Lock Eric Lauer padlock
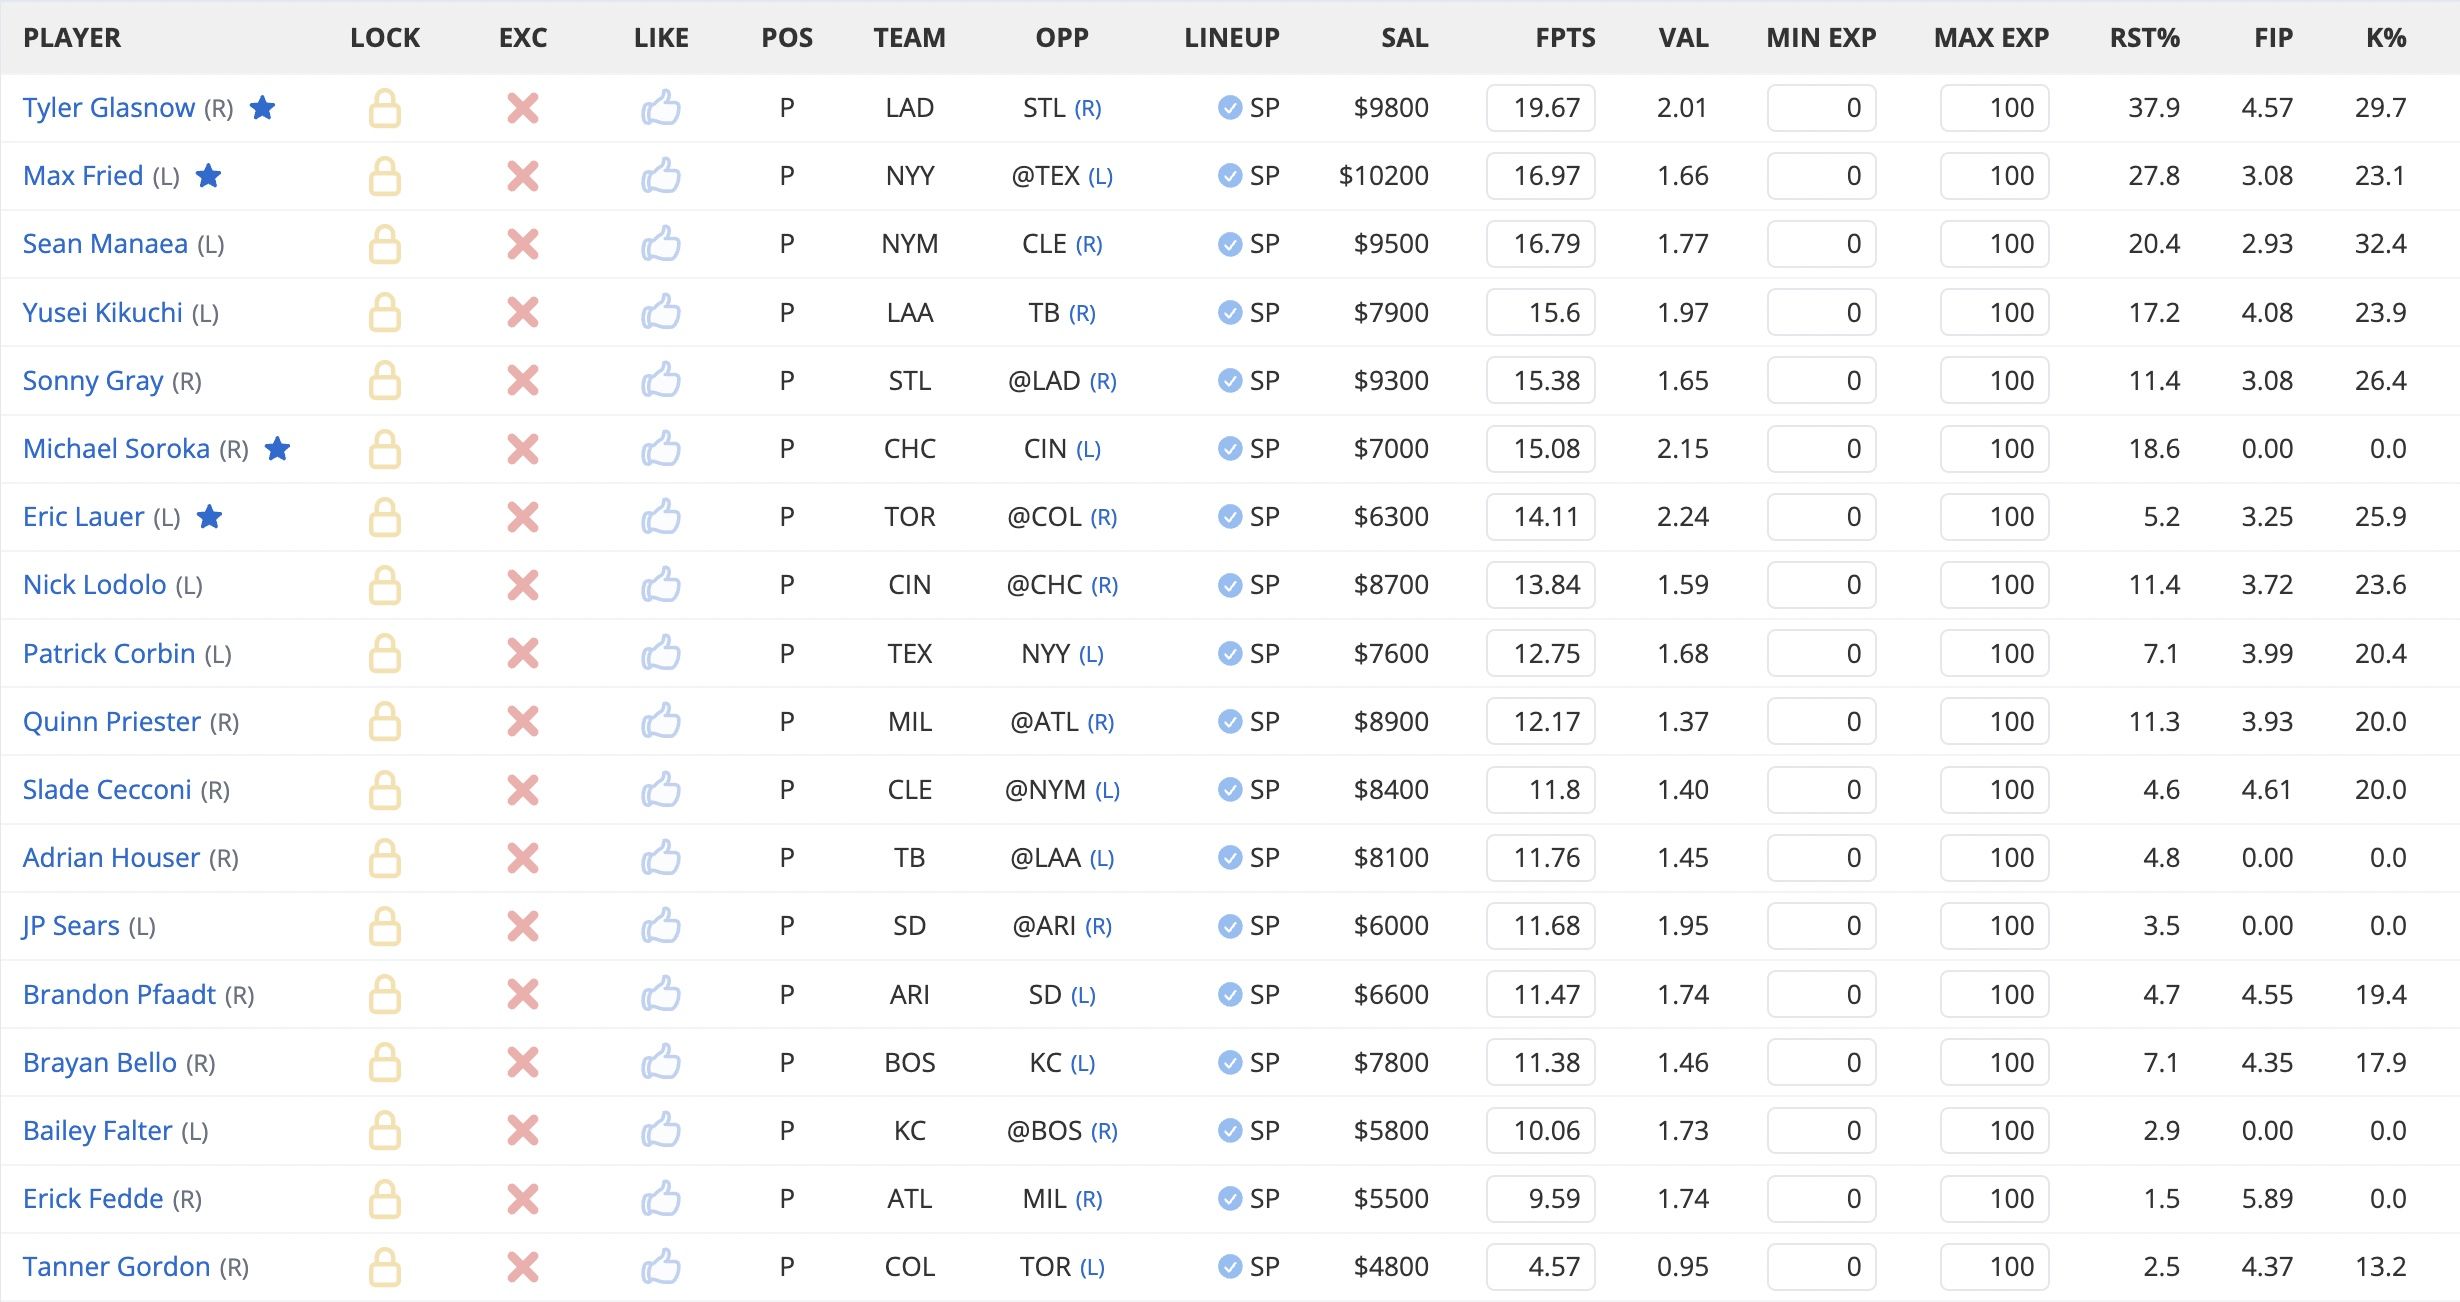Image resolution: width=2460 pixels, height=1302 pixels. (385, 517)
